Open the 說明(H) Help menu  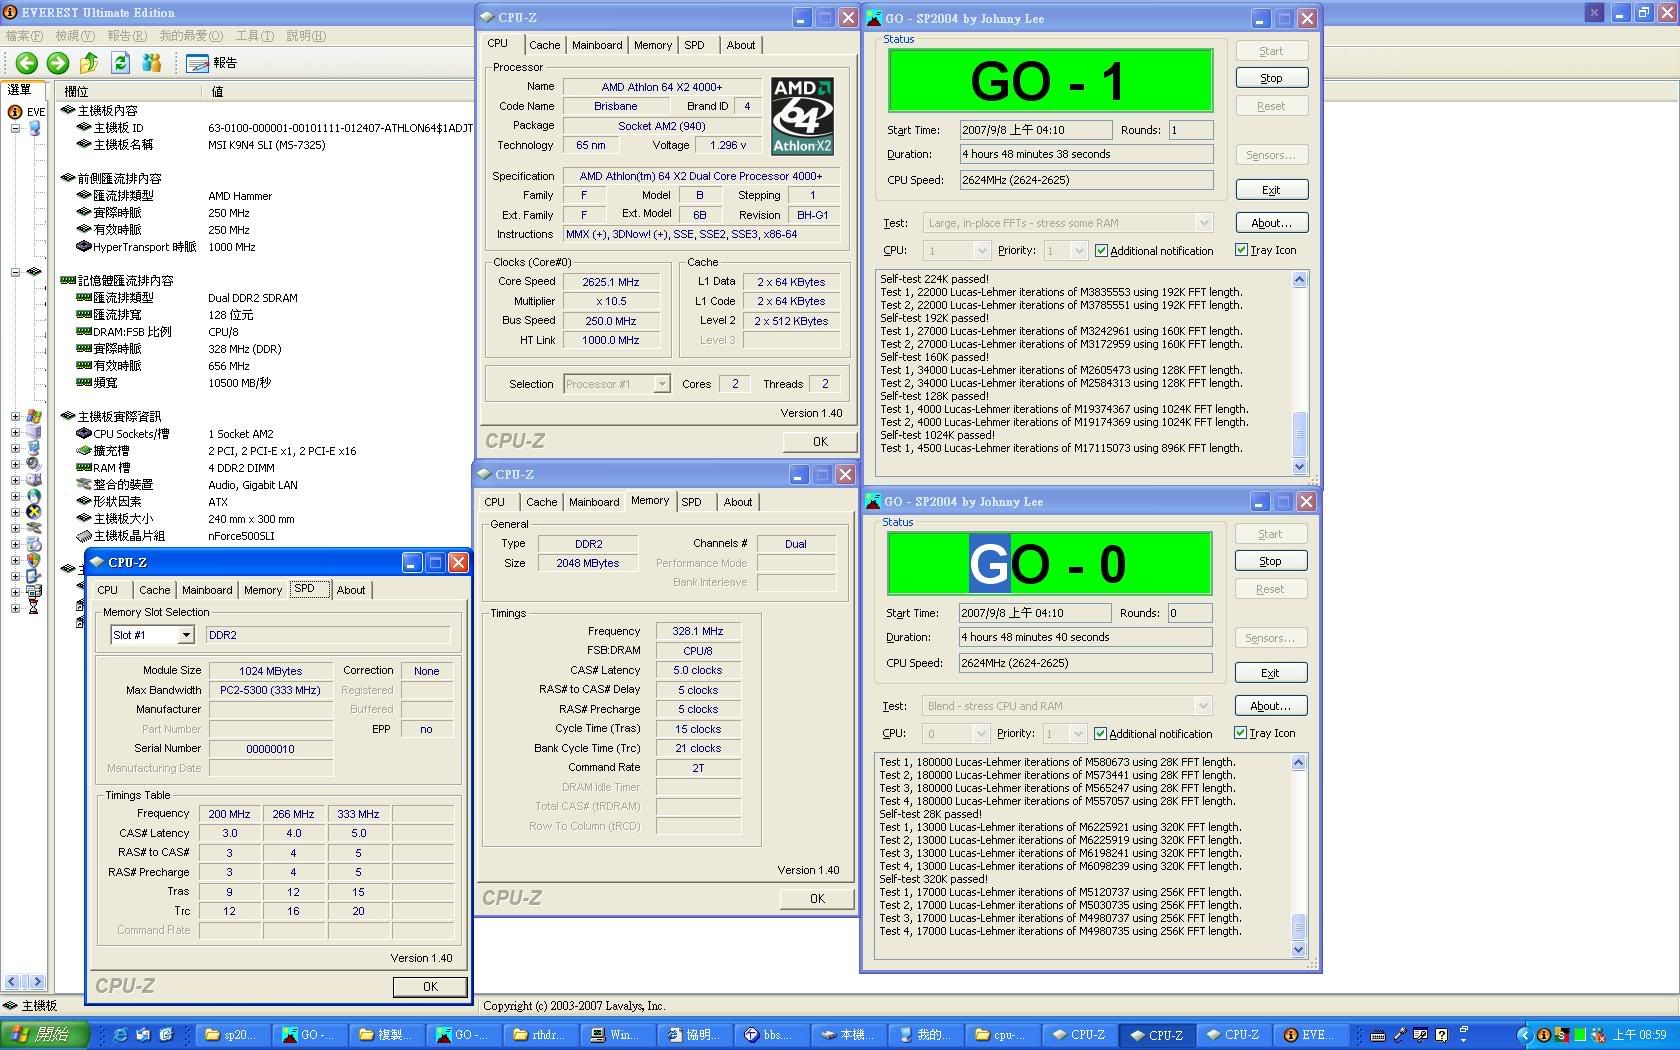click(x=306, y=36)
